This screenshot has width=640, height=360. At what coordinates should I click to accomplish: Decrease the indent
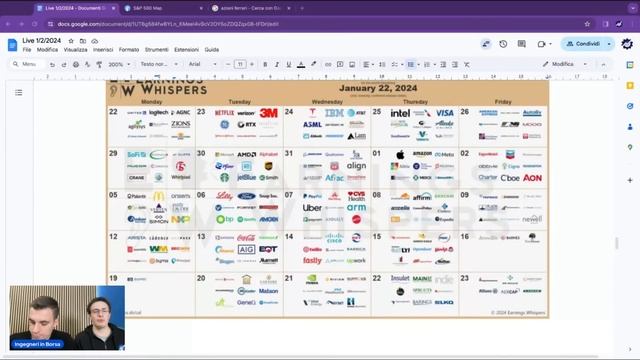[x=443, y=64]
